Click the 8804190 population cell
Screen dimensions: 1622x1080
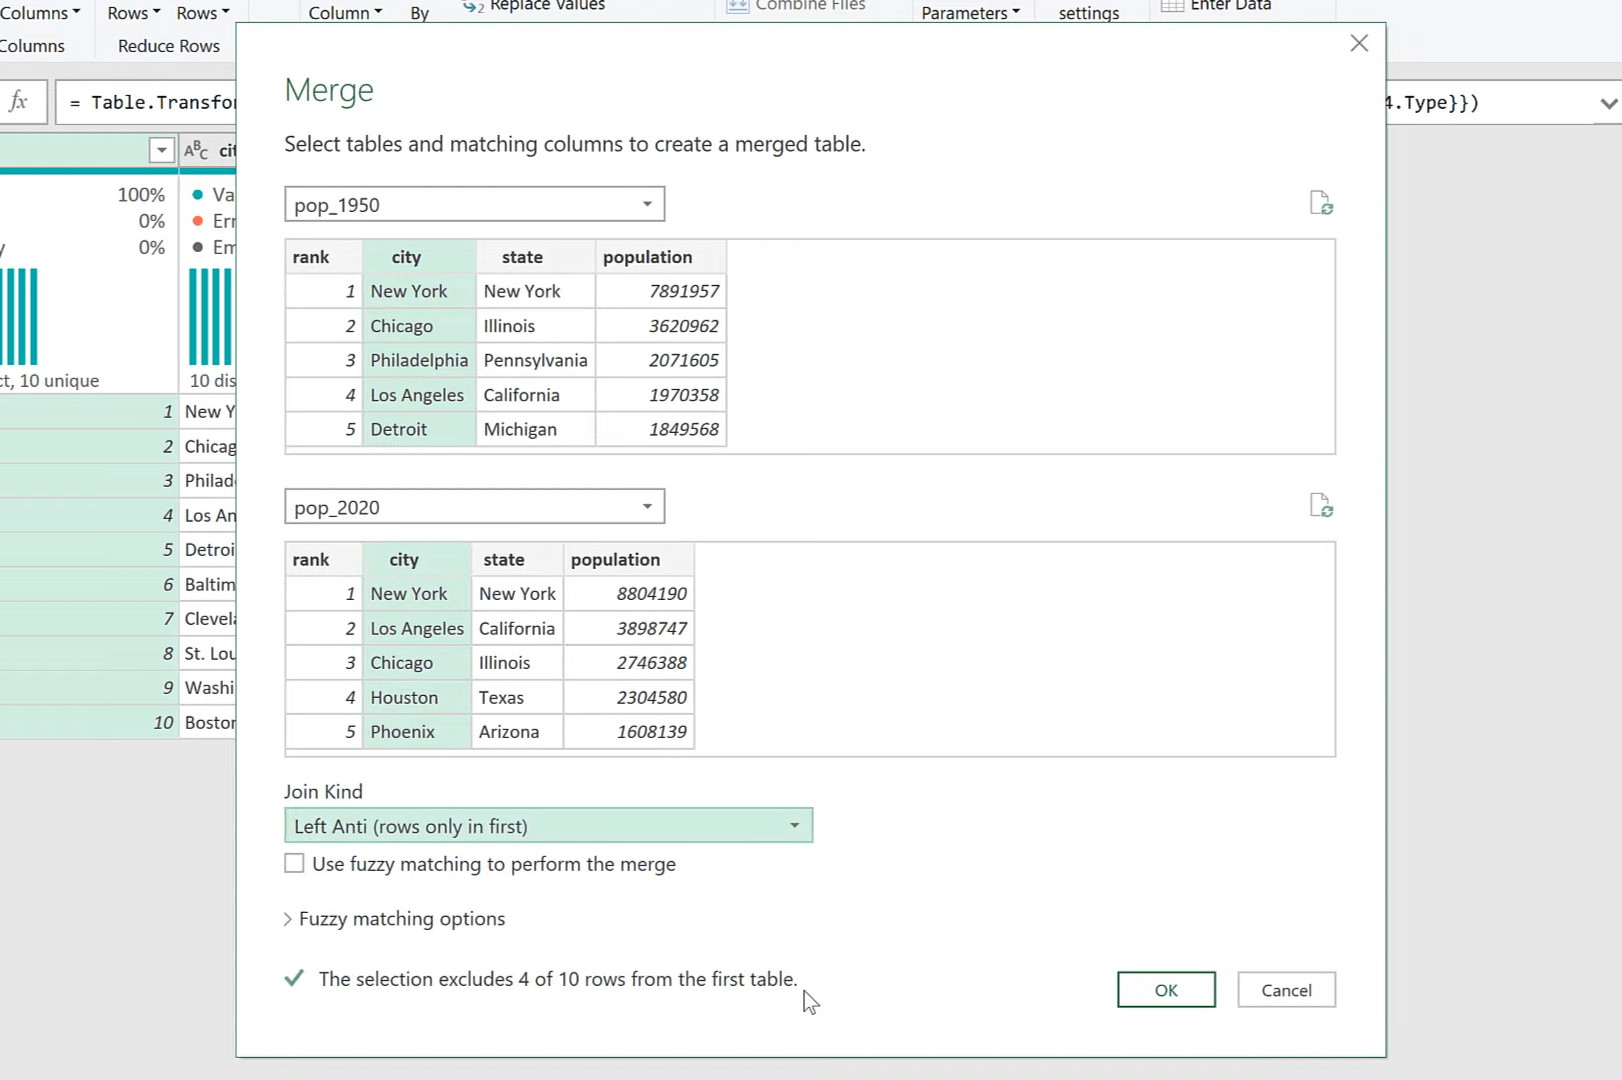628,594
